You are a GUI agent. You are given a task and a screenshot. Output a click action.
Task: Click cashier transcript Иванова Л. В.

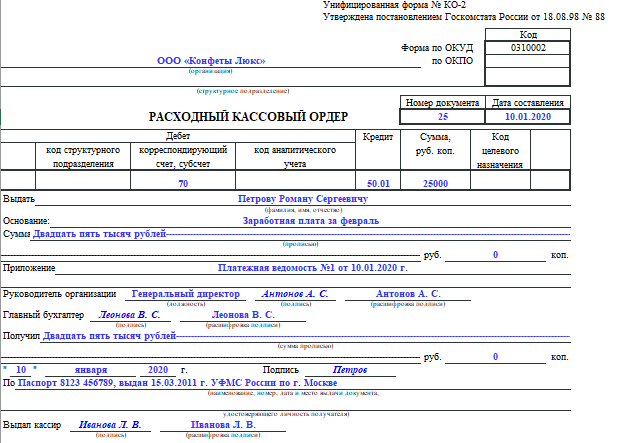pos(223,424)
